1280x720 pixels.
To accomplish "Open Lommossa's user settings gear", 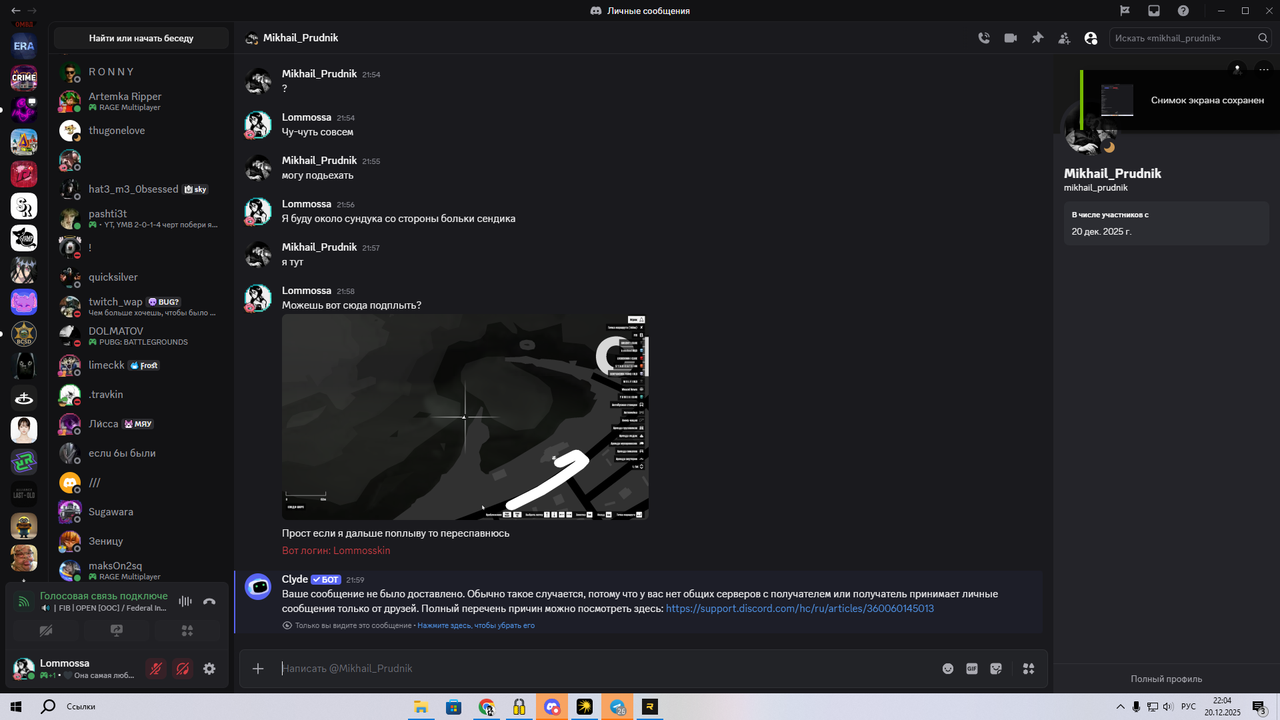I will click(x=209, y=668).
